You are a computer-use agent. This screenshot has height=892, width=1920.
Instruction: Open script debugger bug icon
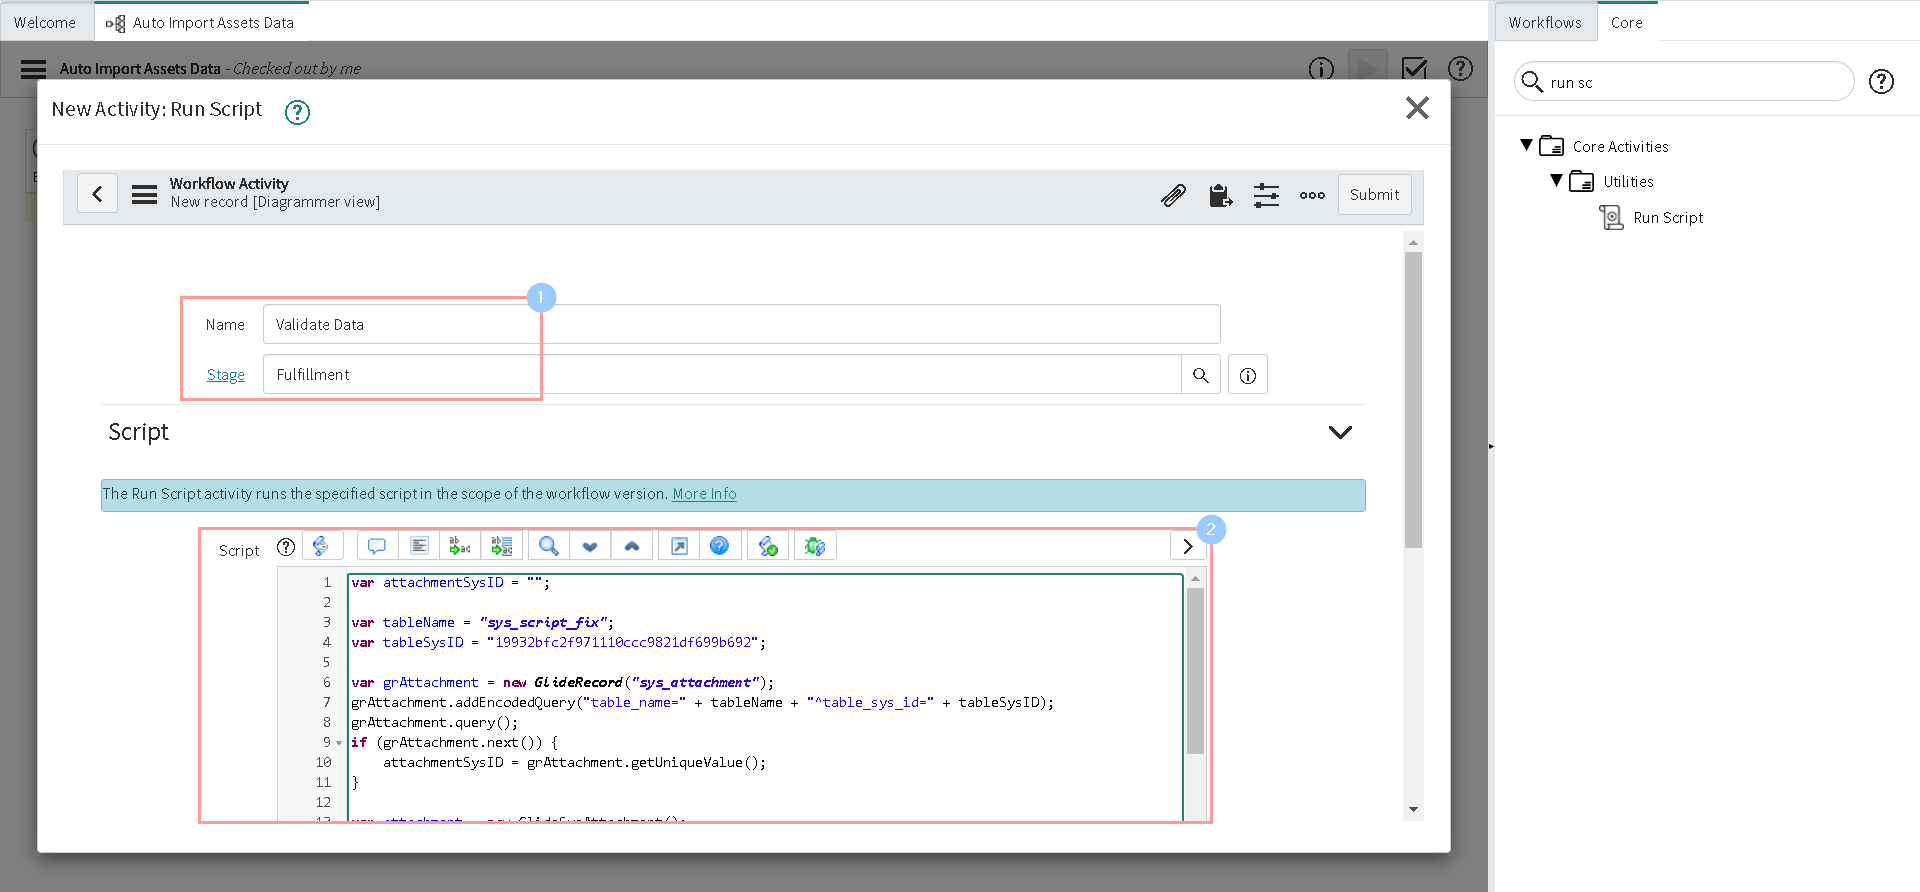point(815,546)
